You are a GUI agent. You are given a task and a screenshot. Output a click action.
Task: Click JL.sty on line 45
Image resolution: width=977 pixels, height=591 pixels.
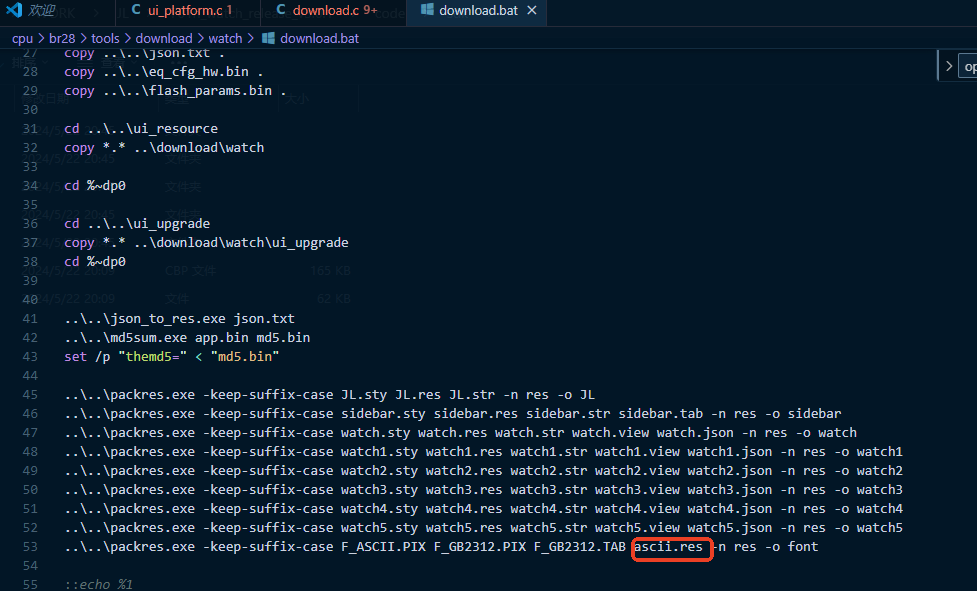(x=364, y=395)
